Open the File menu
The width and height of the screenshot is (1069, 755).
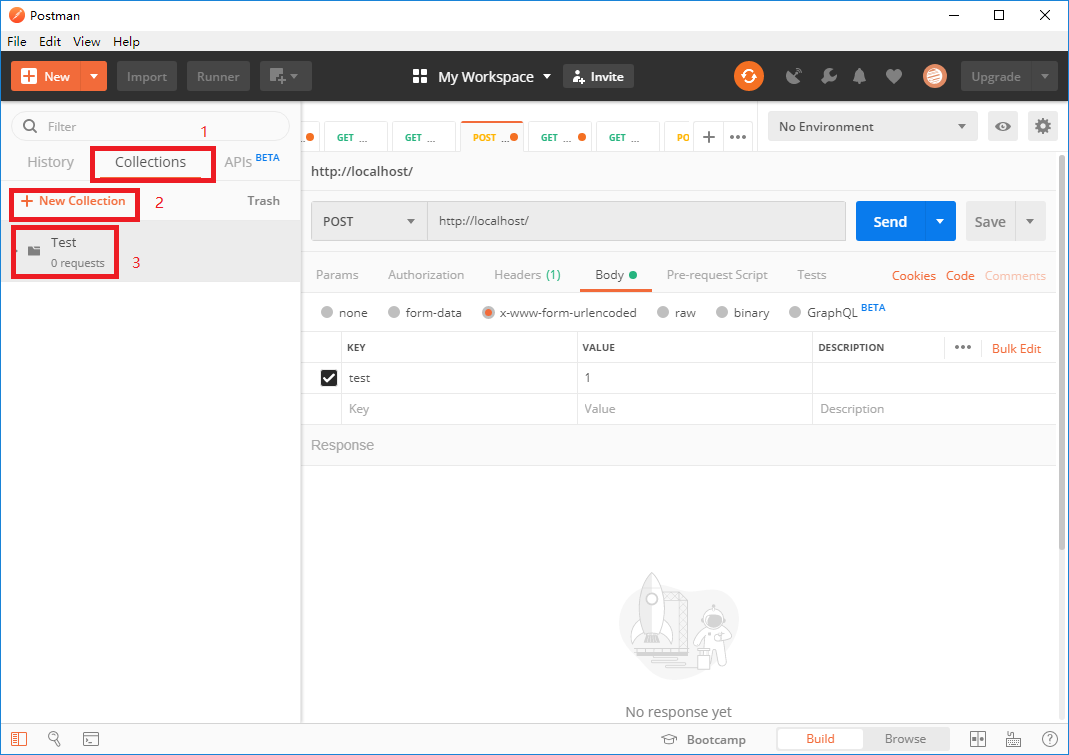point(16,42)
